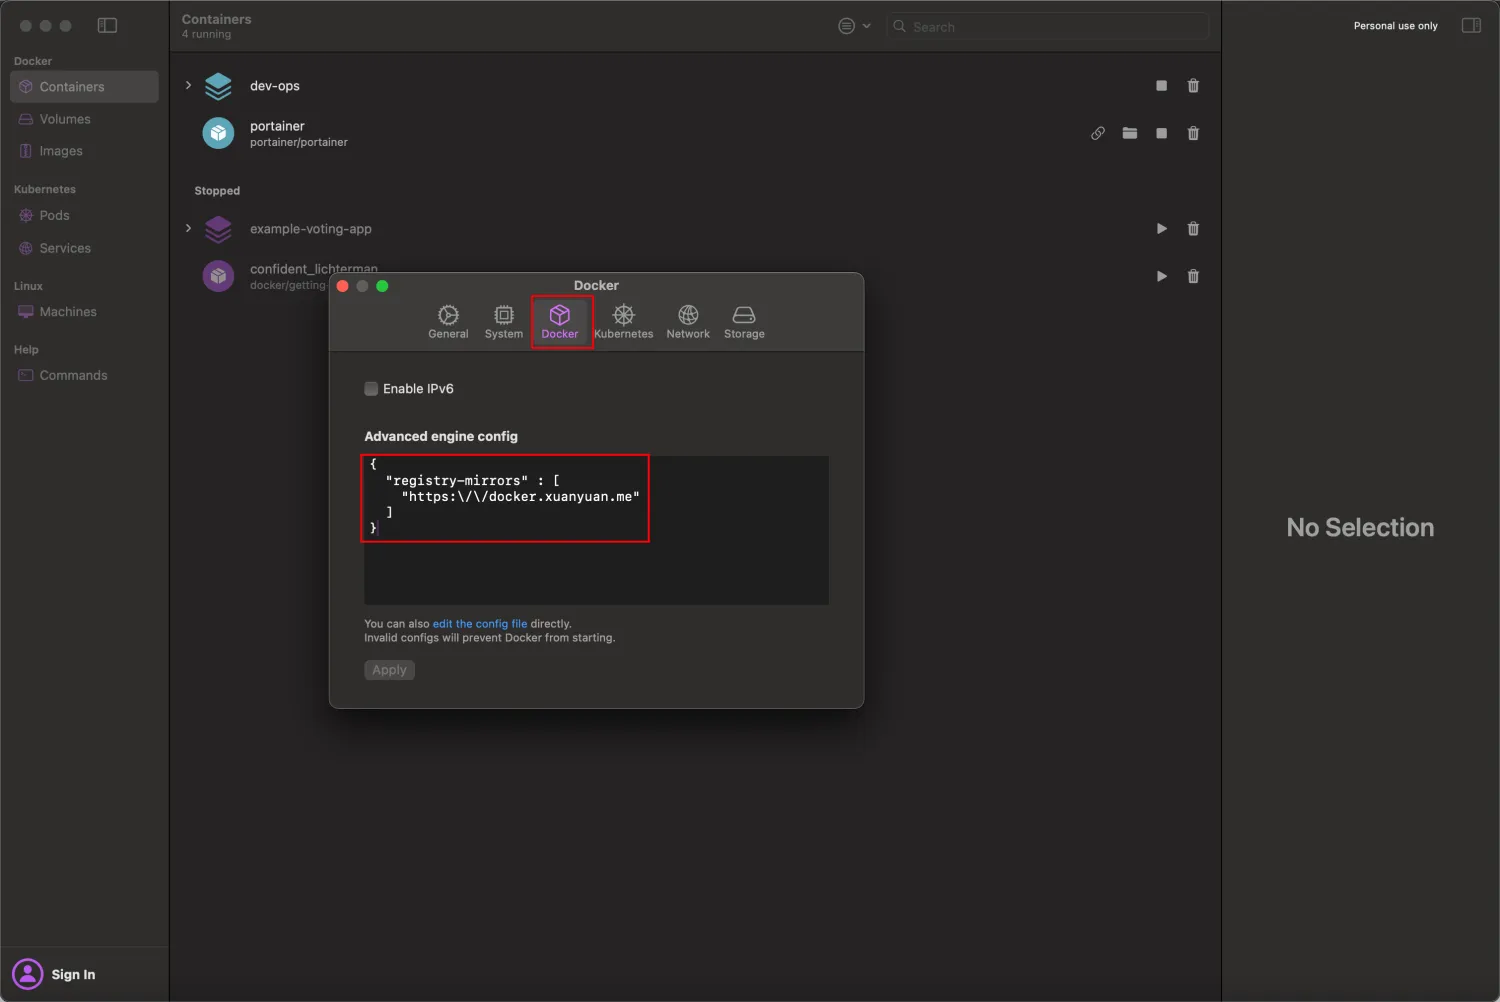Expand the example-voting-app group
The width and height of the screenshot is (1500, 1002).
pyautogui.click(x=188, y=229)
